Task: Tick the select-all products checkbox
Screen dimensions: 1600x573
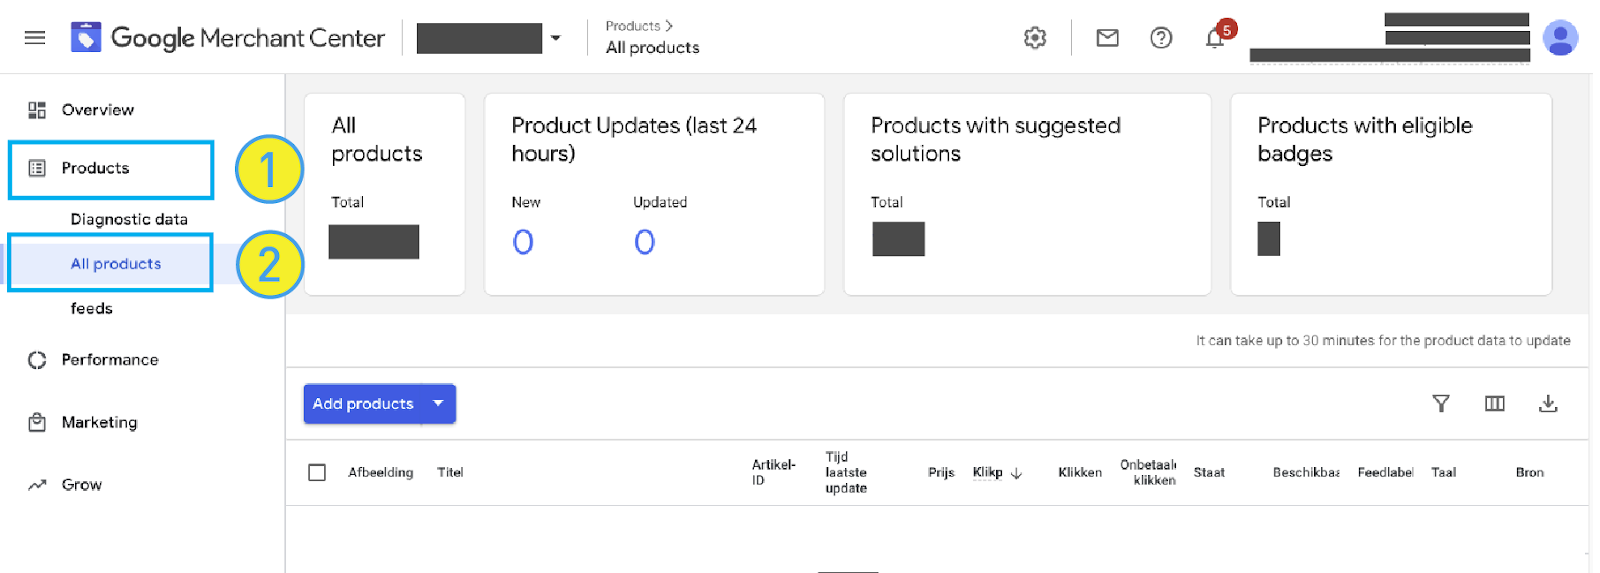Action: (x=317, y=472)
